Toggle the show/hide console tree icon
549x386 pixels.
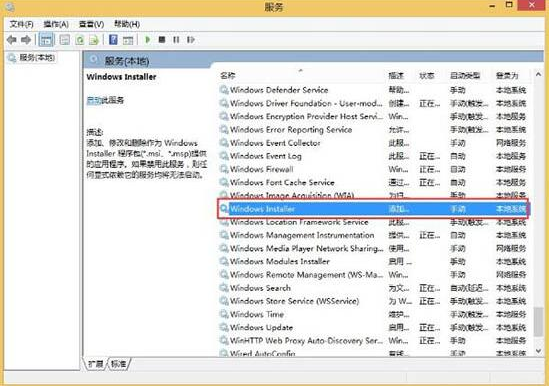click(46, 40)
